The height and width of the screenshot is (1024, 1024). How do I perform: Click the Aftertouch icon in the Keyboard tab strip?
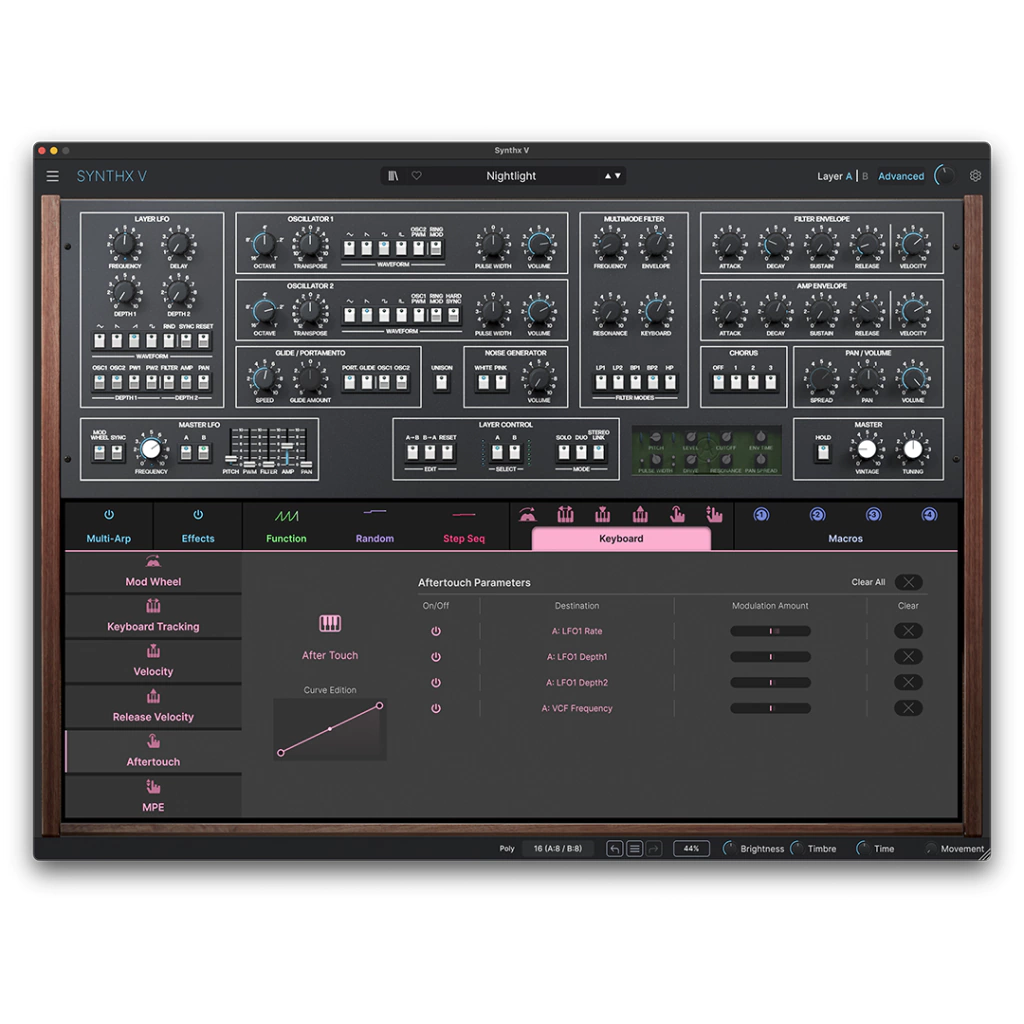point(677,515)
